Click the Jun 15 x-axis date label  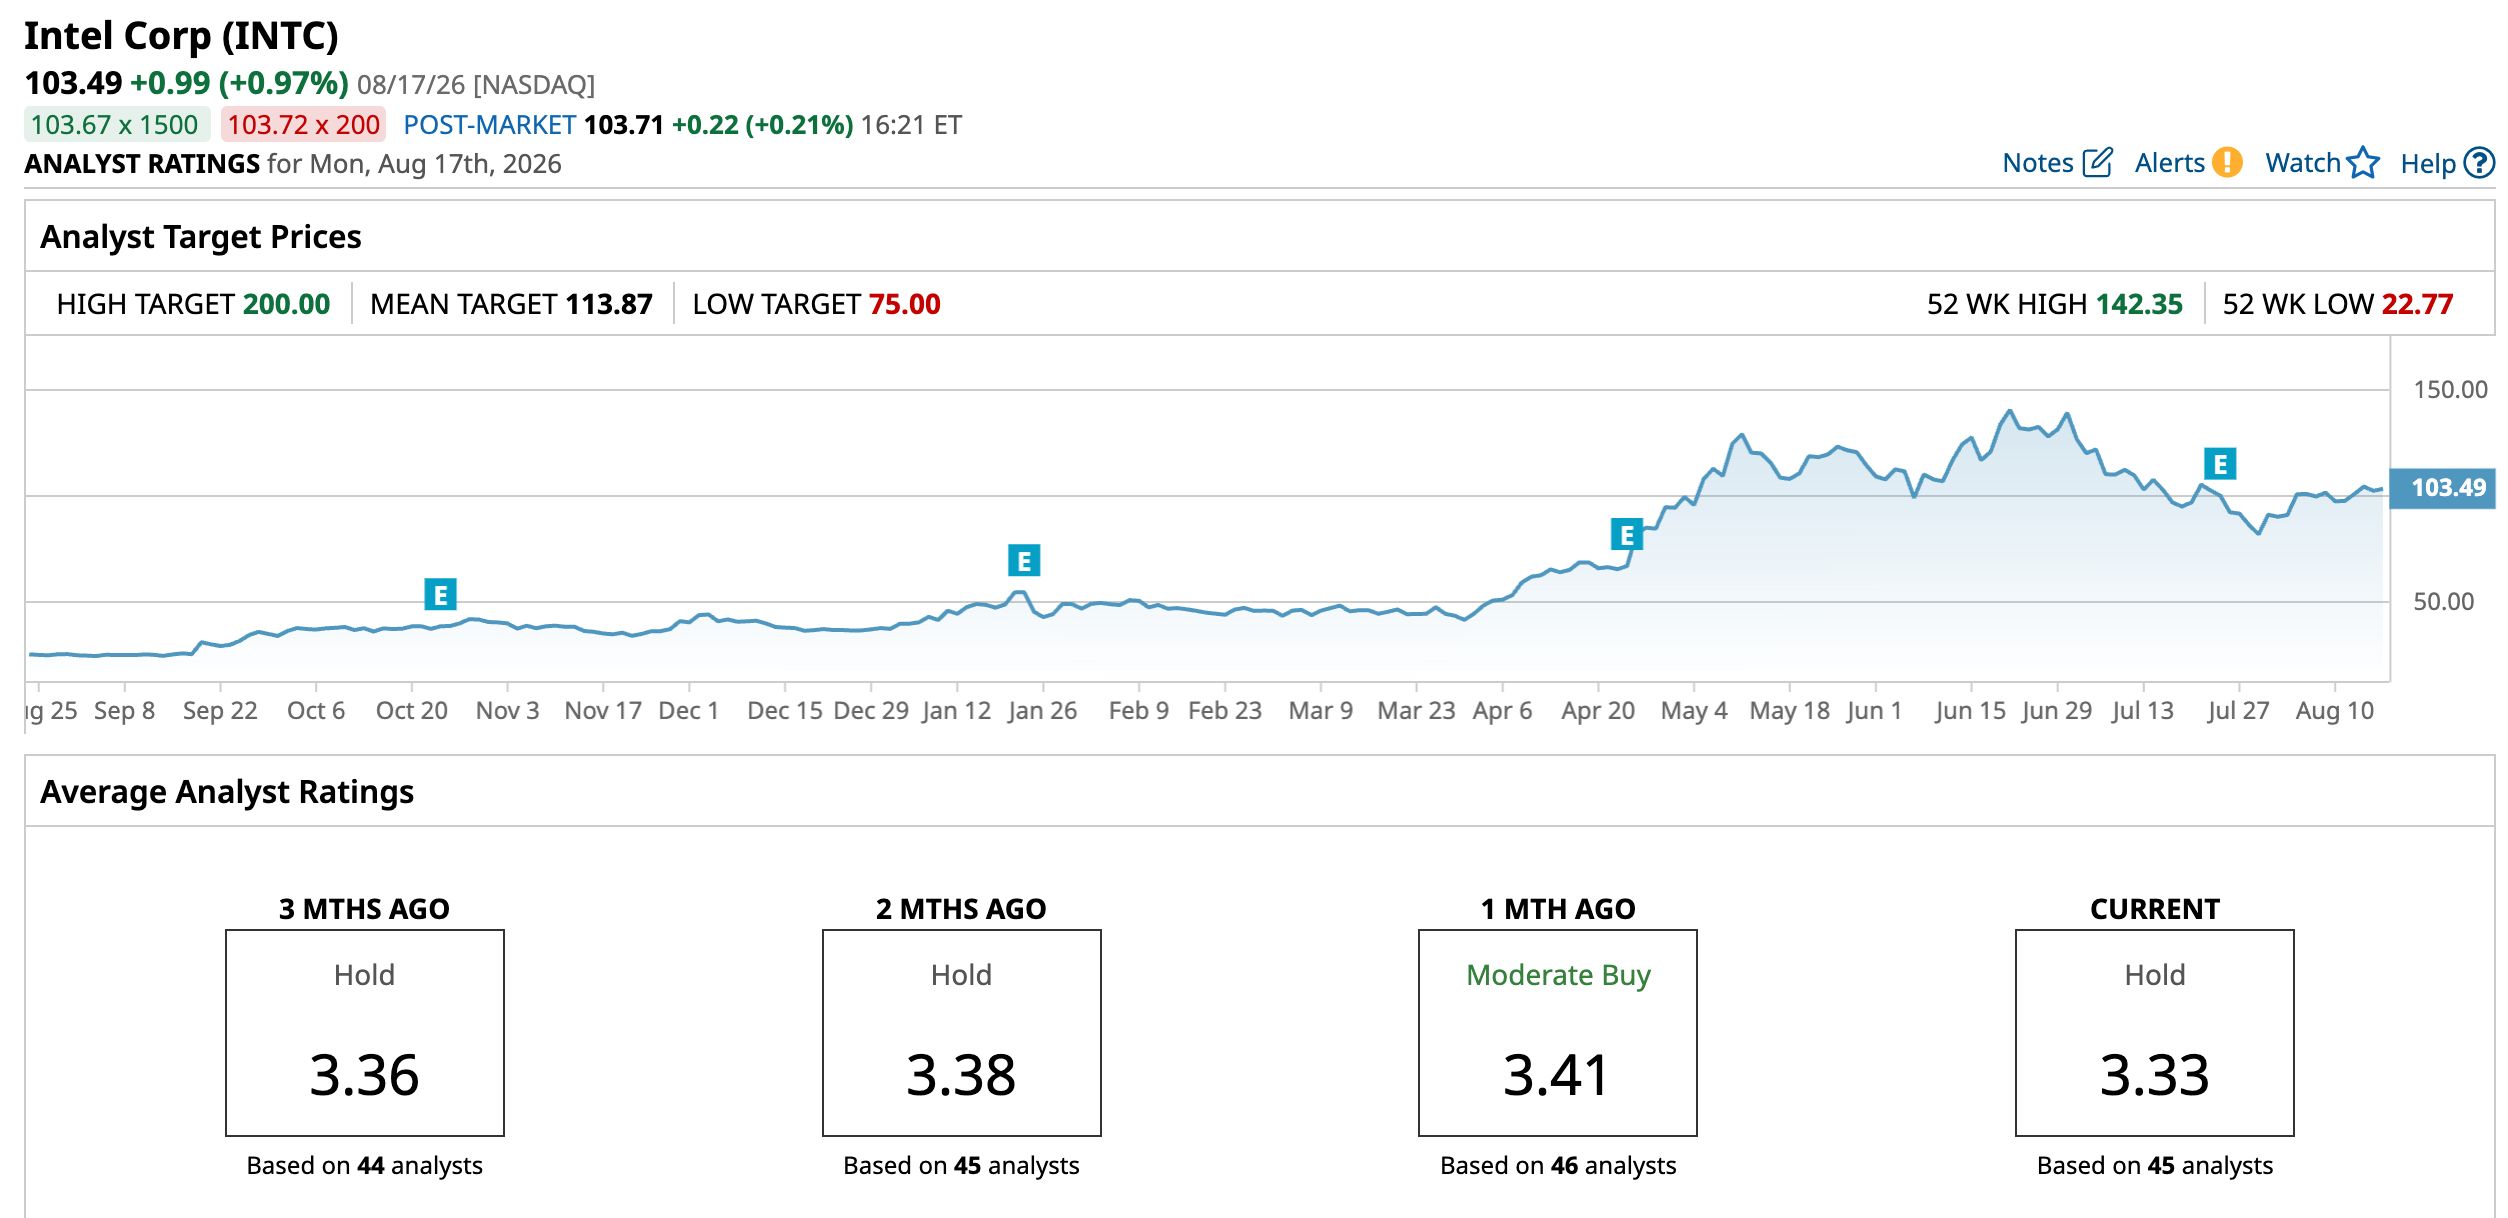pos(1971,711)
